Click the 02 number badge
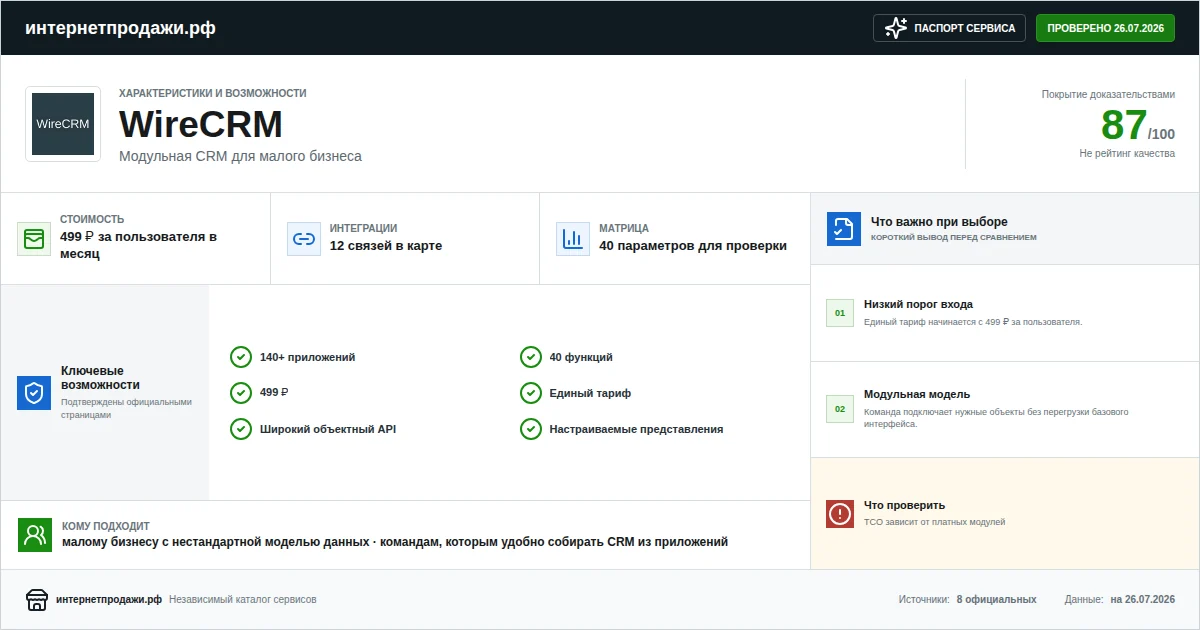Screen dimensions: 1200x630 click(x=840, y=409)
